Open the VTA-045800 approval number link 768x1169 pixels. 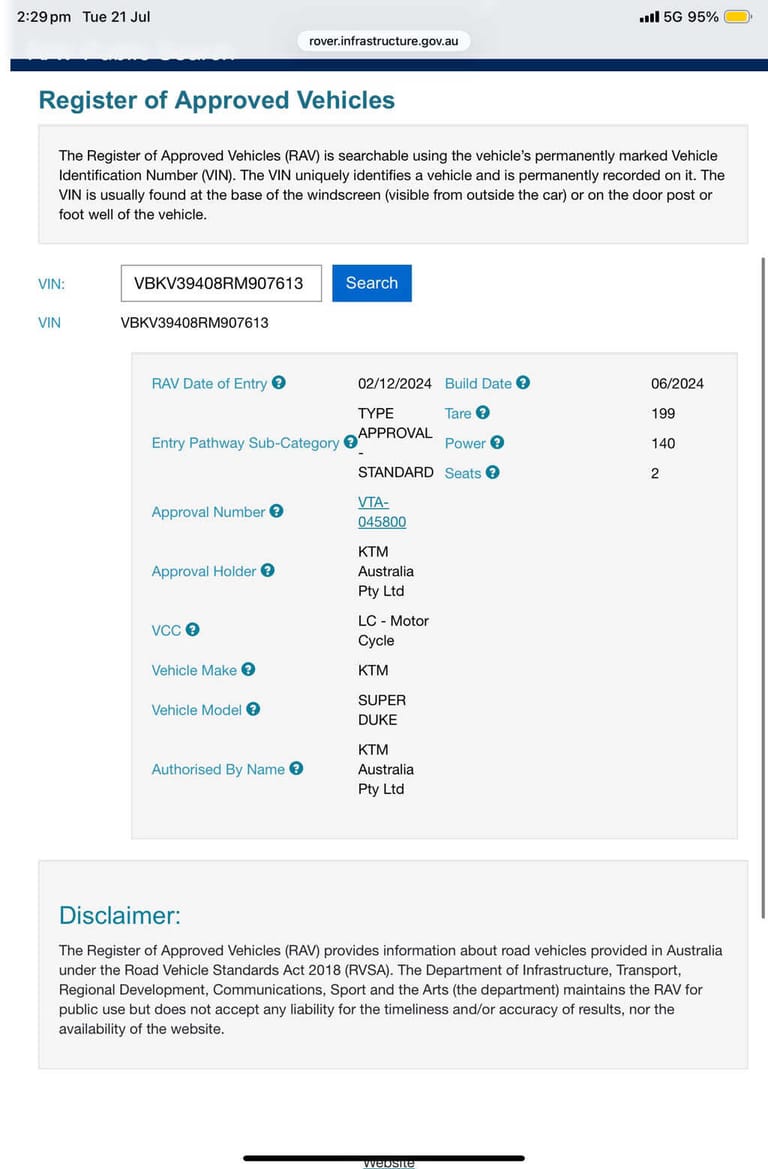click(382, 512)
